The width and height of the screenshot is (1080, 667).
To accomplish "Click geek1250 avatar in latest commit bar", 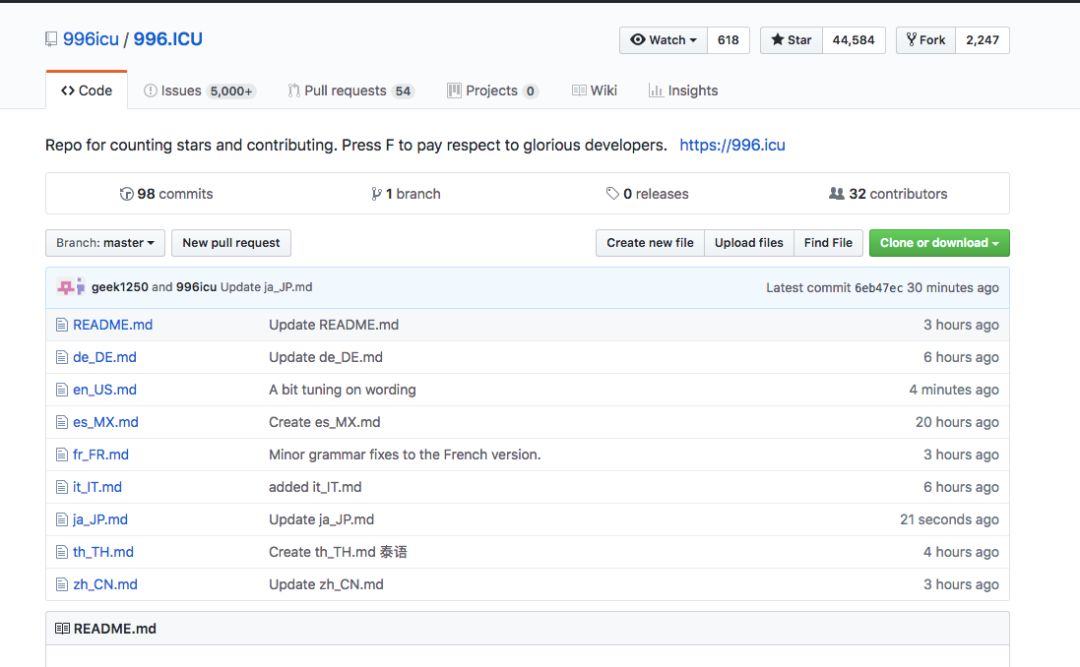I will (67, 287).
